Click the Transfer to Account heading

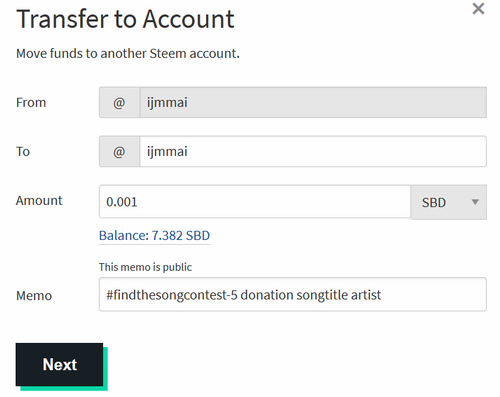tap(125, 19)
